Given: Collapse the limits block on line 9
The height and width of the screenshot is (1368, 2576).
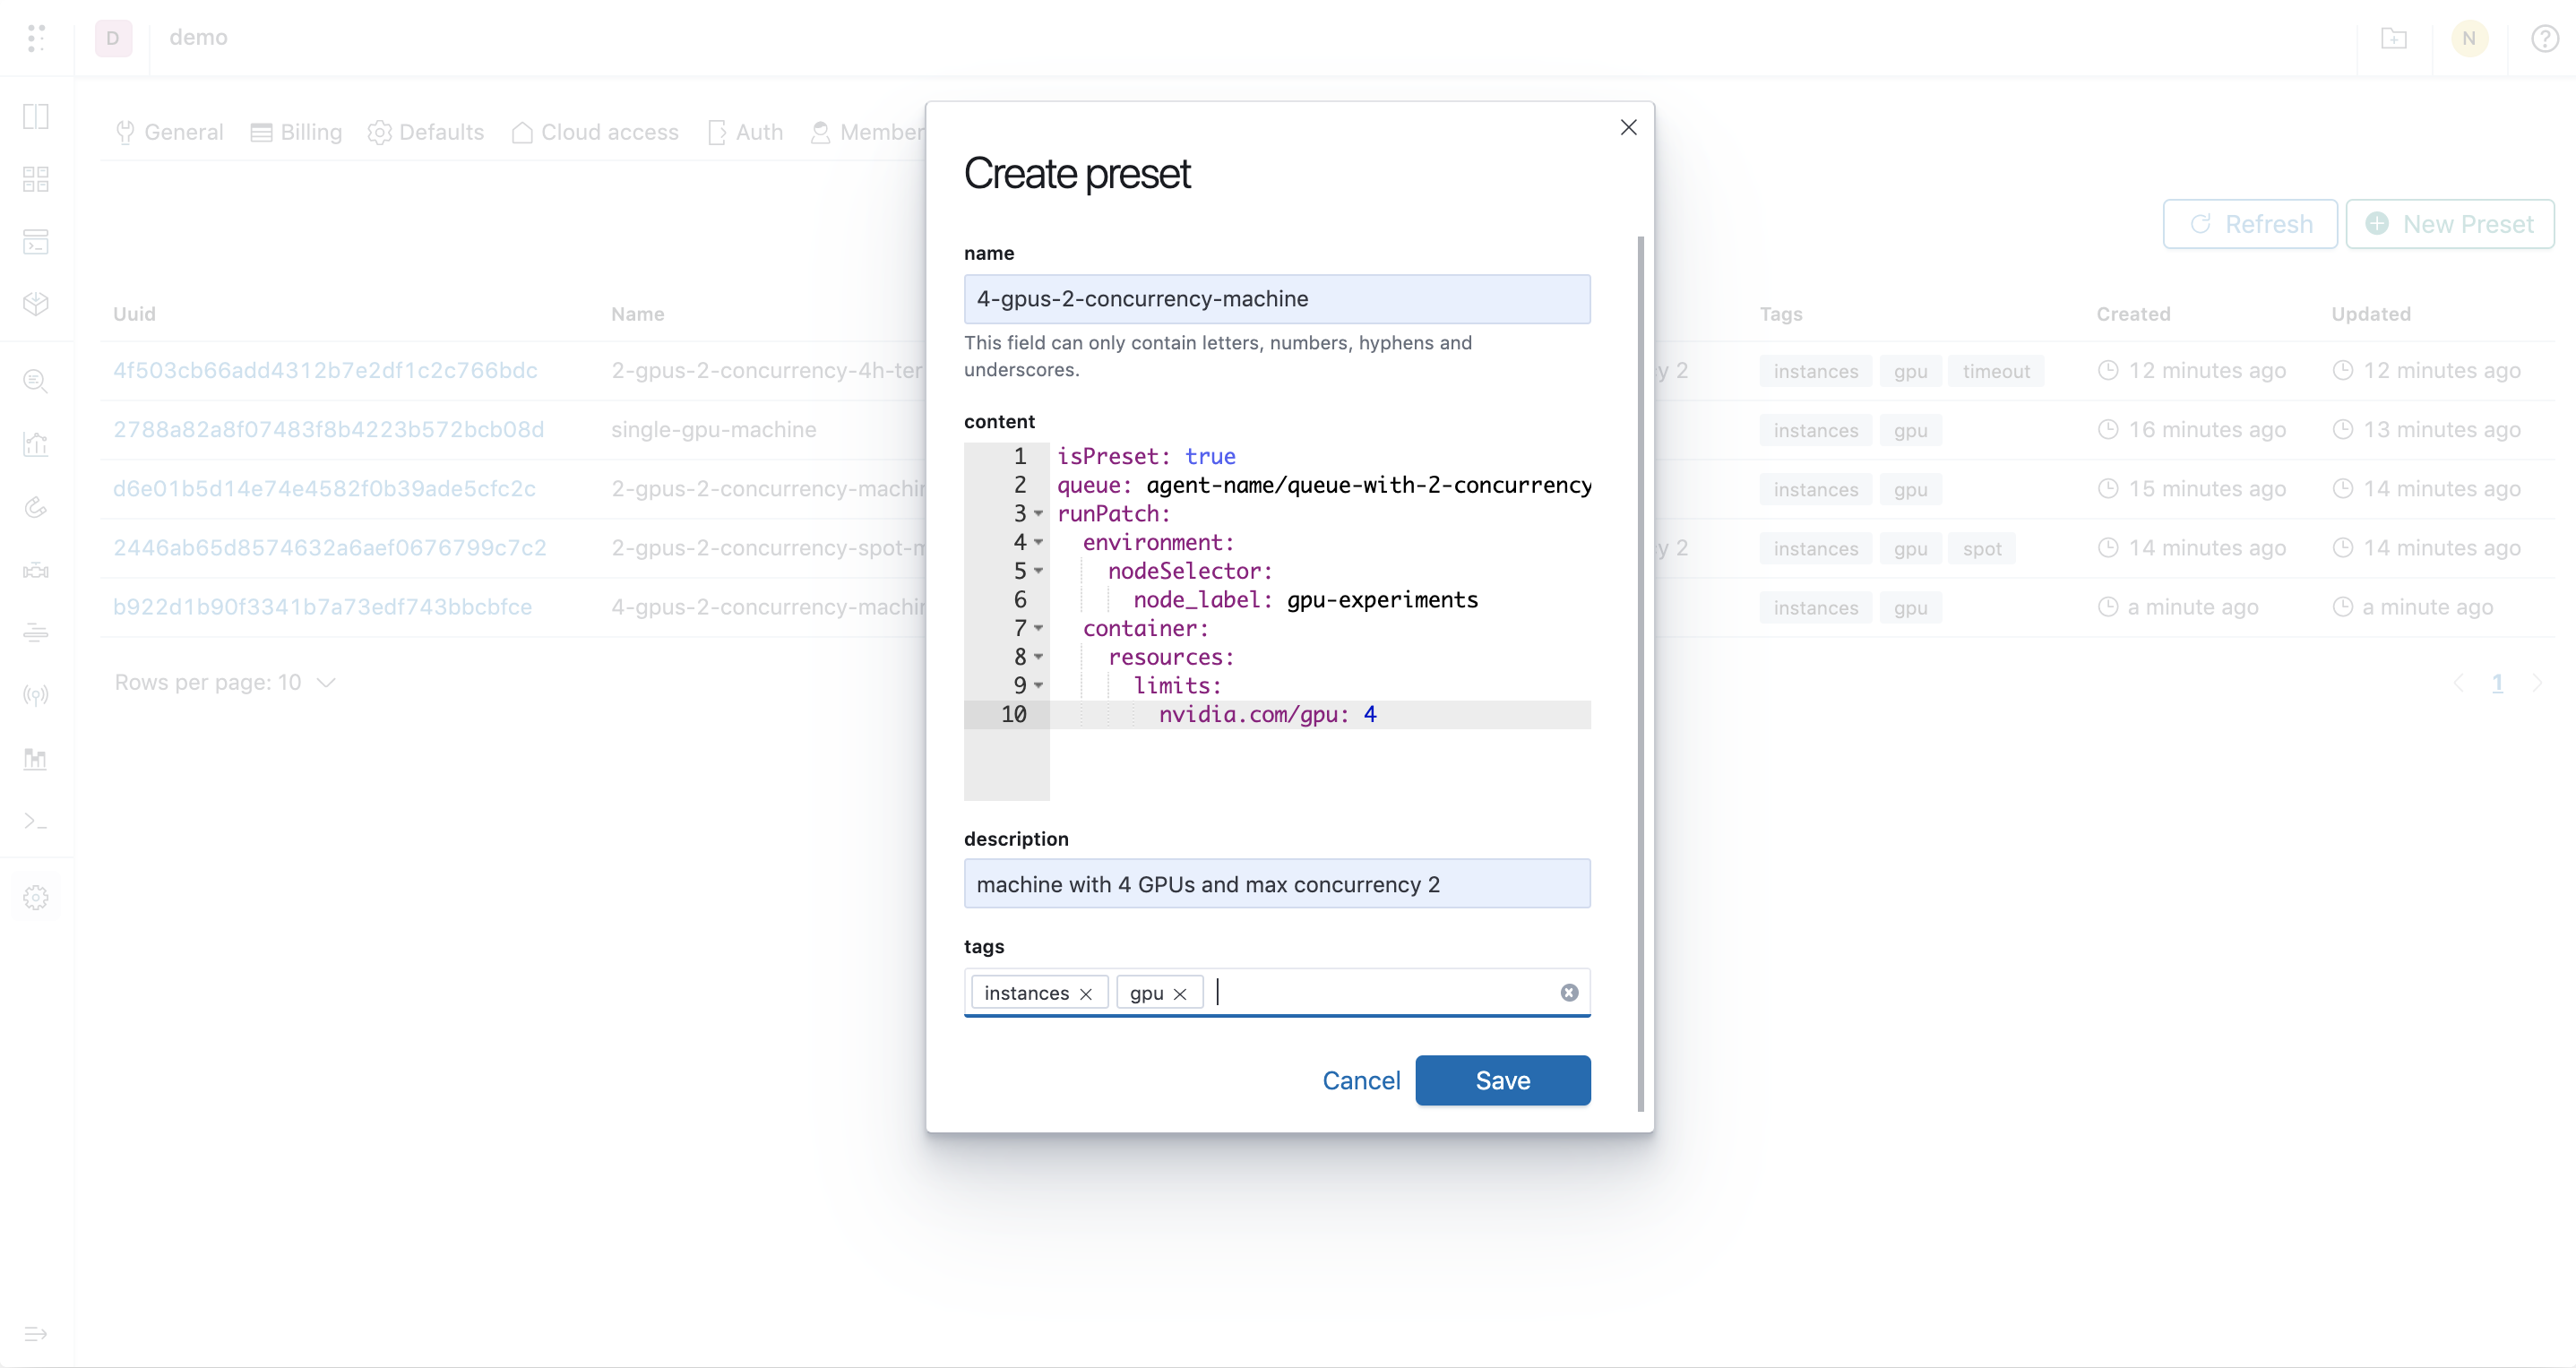Looking at the screenshot, I should [1038, 685].
